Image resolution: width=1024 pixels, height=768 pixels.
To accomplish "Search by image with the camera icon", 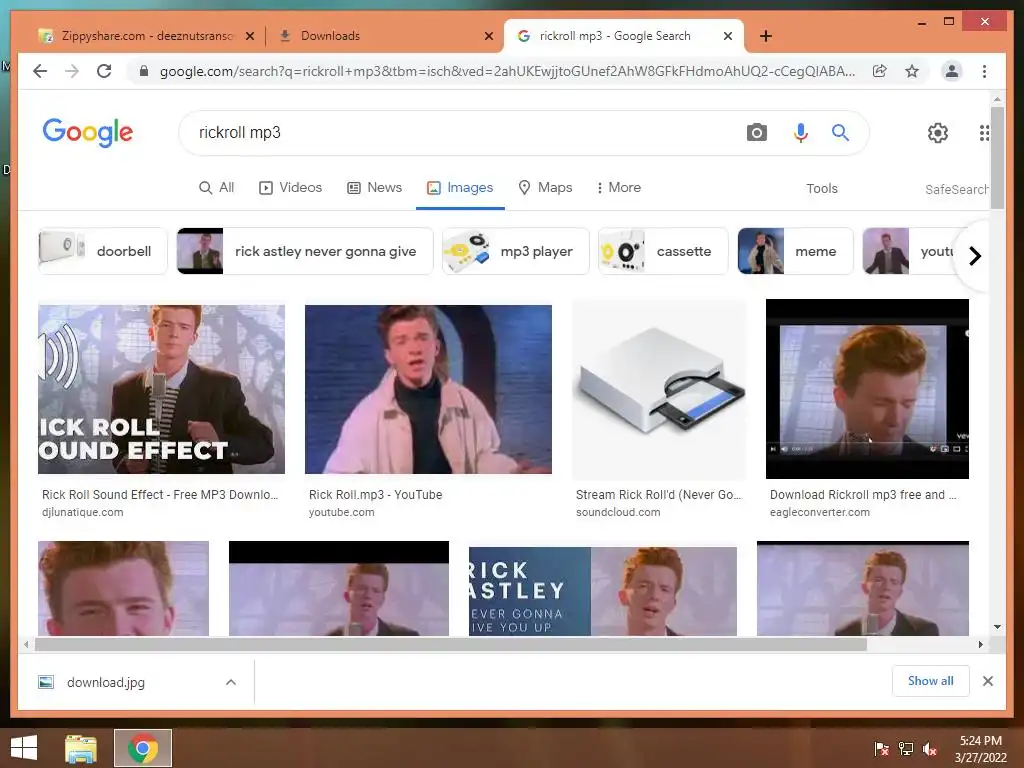I will (x=756, y=133).
